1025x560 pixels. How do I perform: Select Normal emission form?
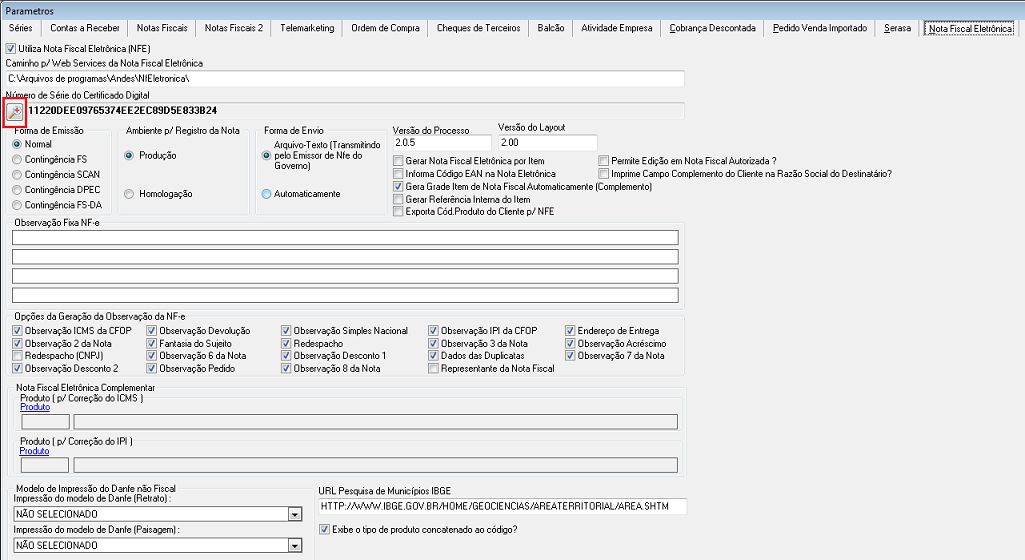coord(17,144)
